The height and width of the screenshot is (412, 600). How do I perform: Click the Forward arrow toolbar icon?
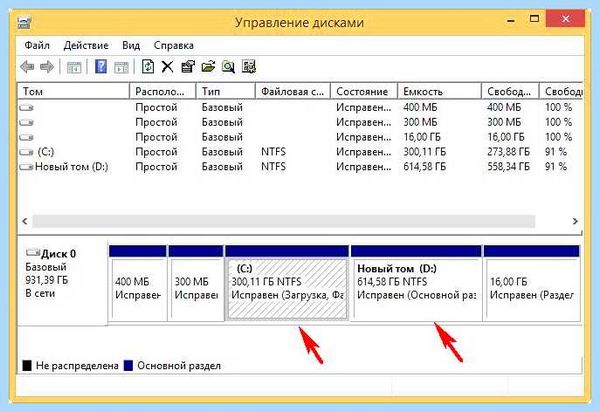pyautogui.click(x=47, y=67)
